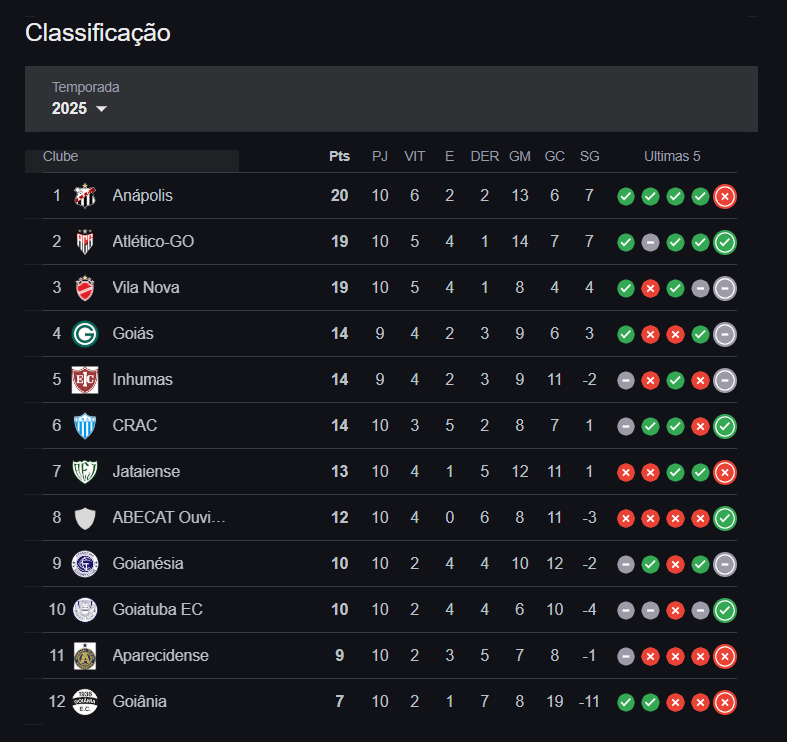Click the Anápolis club crest icon

[x=85, y=196]
